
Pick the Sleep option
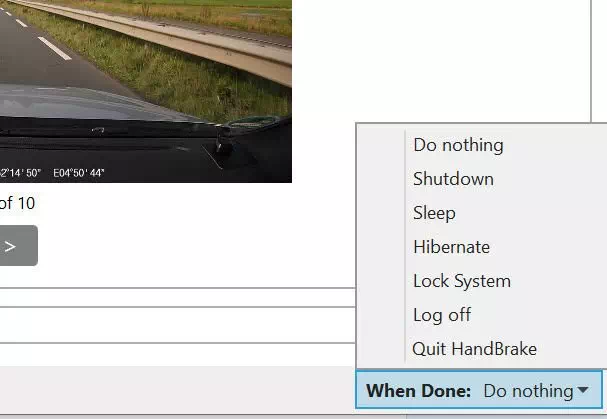click(x=482, y=213)
